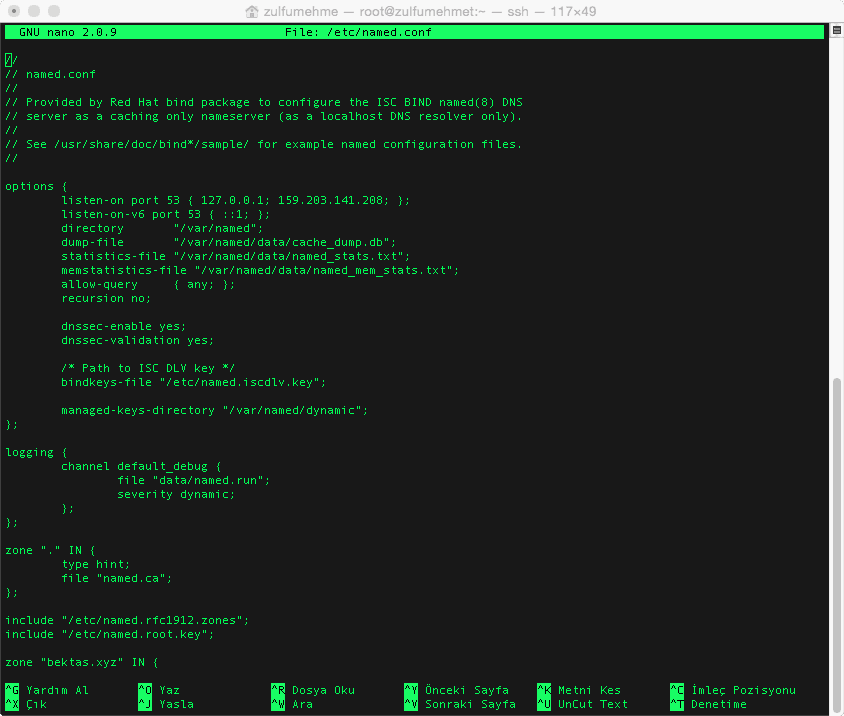
Task: Click the ^R Dosya Oku shortcut
Action: click(313, 690)
